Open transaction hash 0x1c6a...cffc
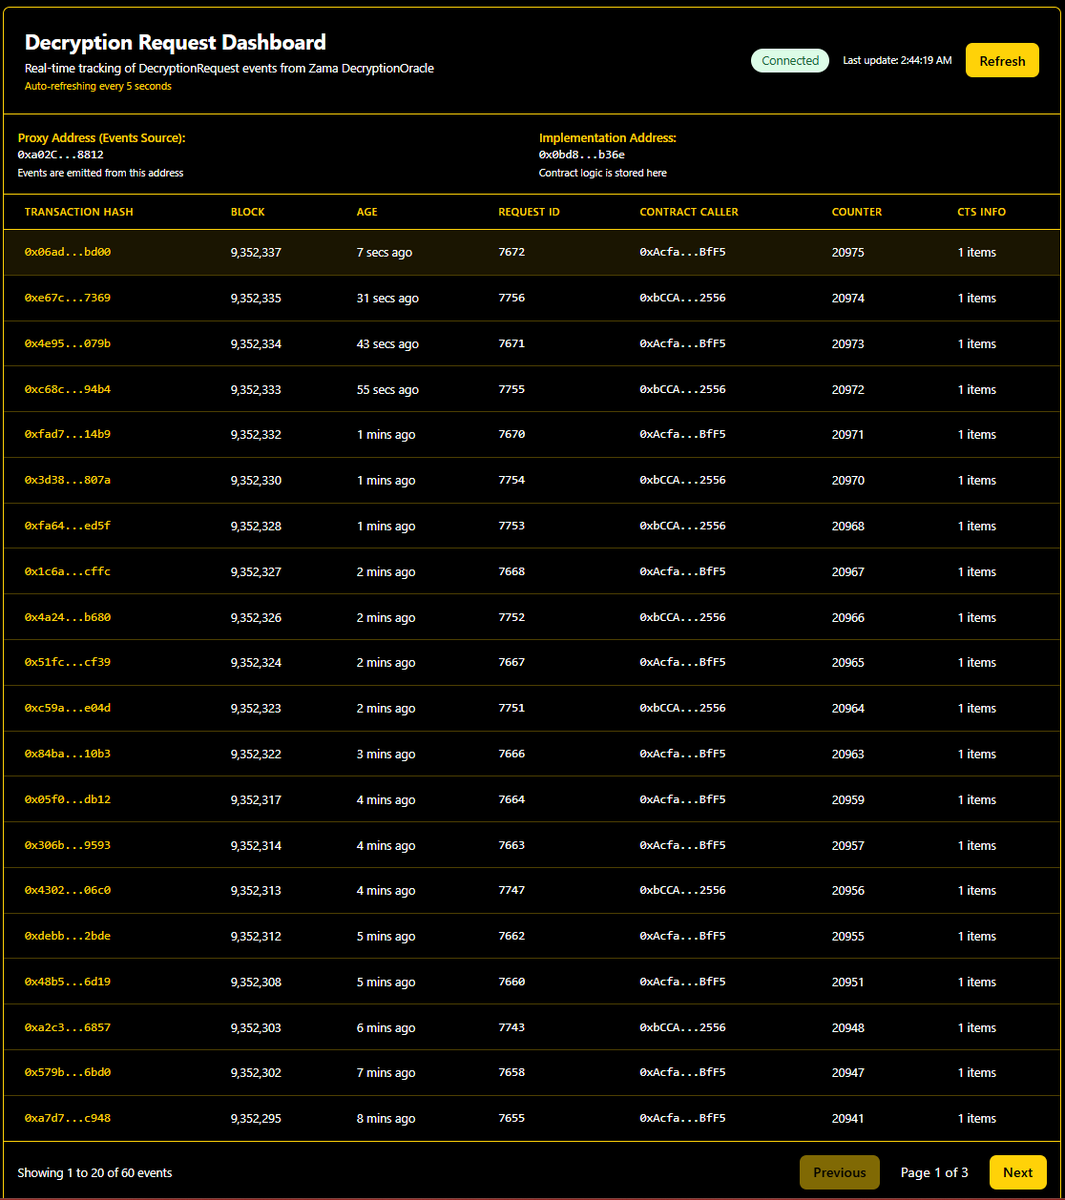This screenshot has width=1065, height=1200. coord(68,572)
